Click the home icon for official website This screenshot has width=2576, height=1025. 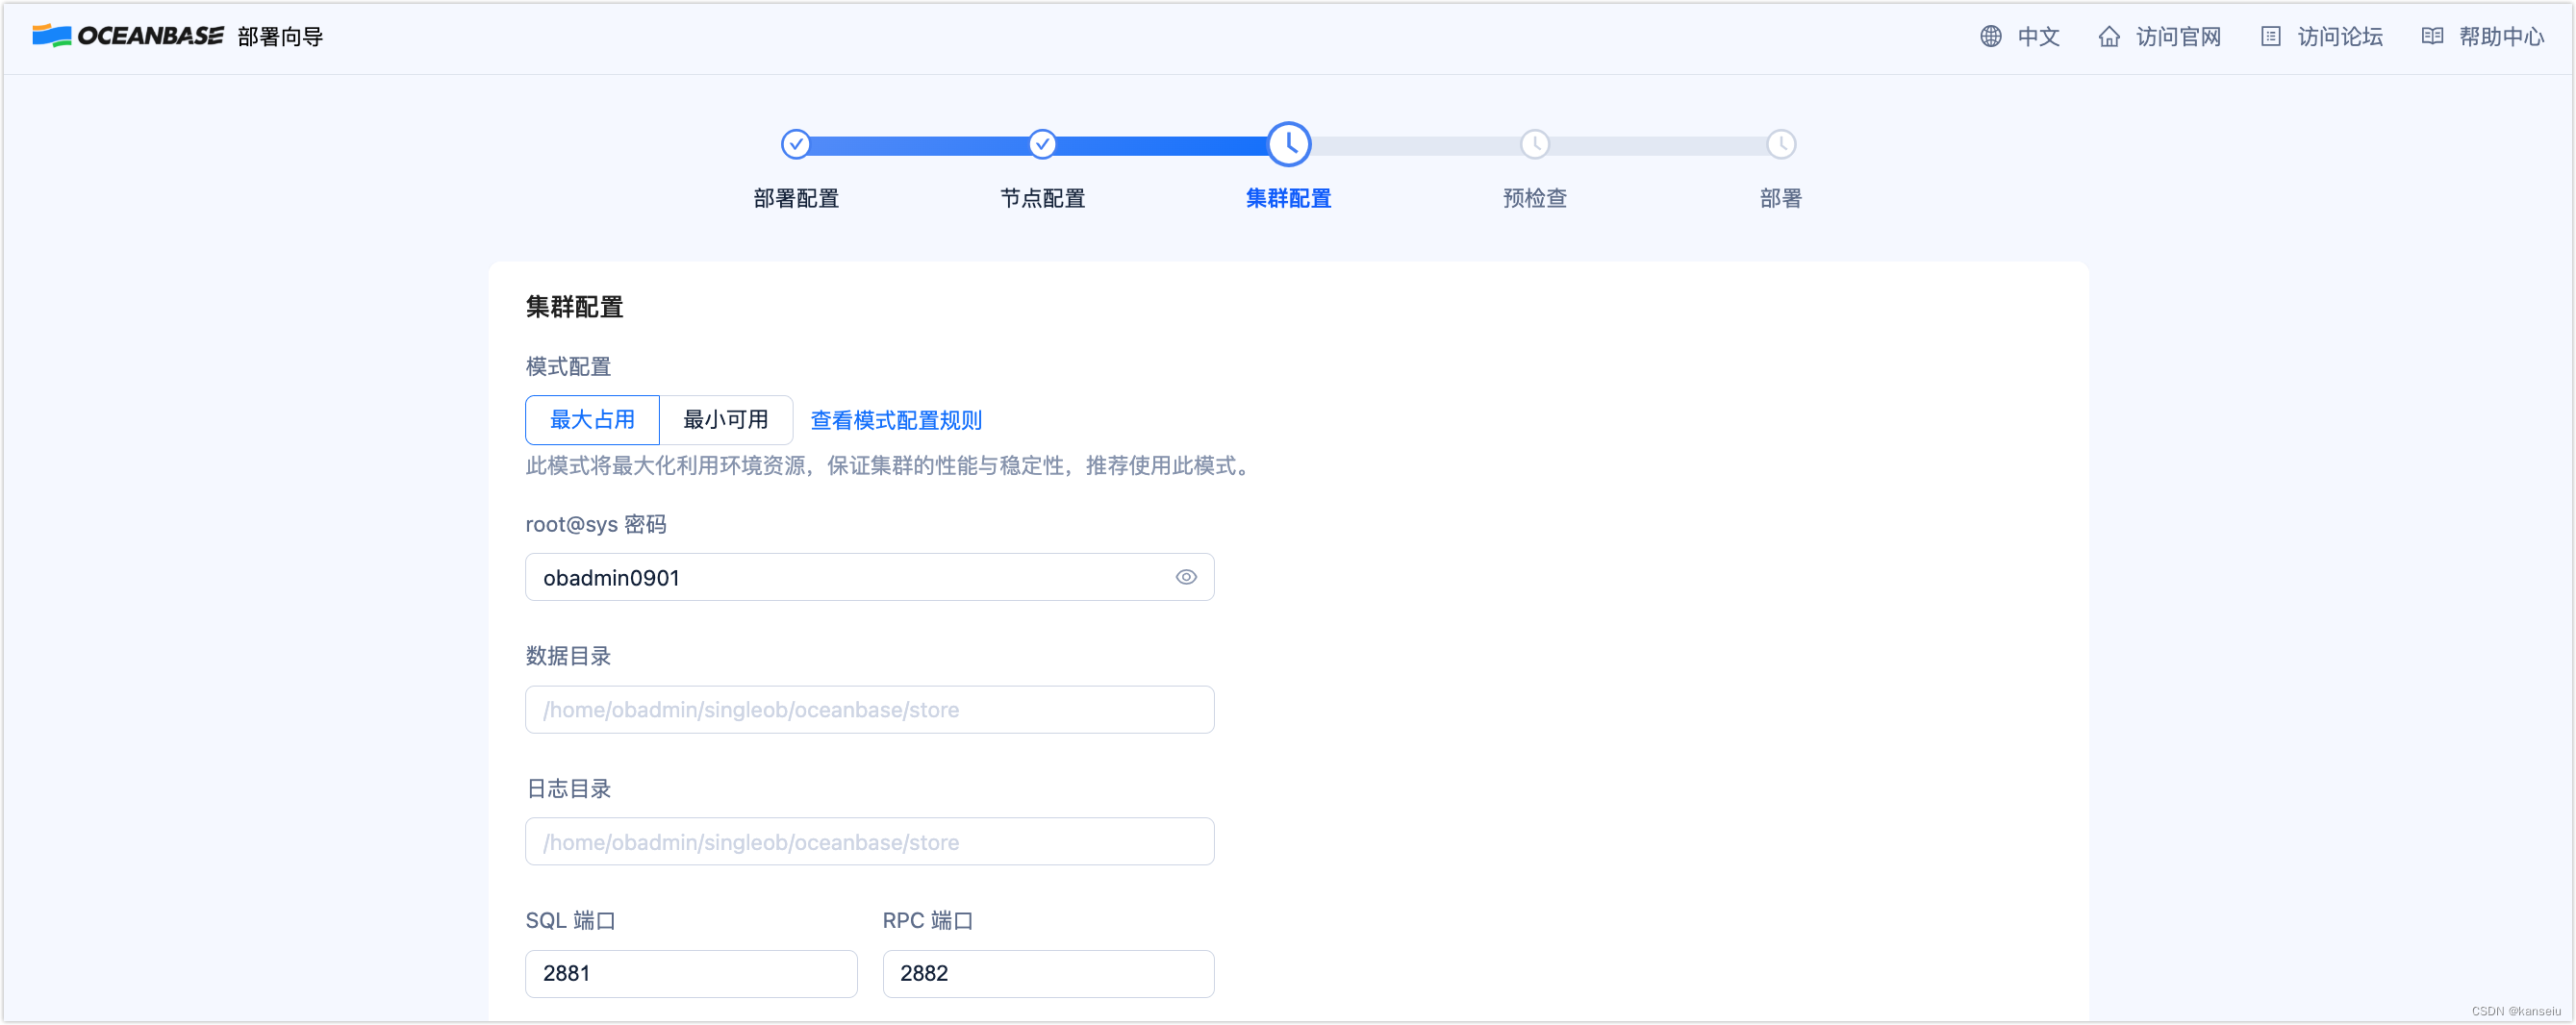pos(2108,36)
